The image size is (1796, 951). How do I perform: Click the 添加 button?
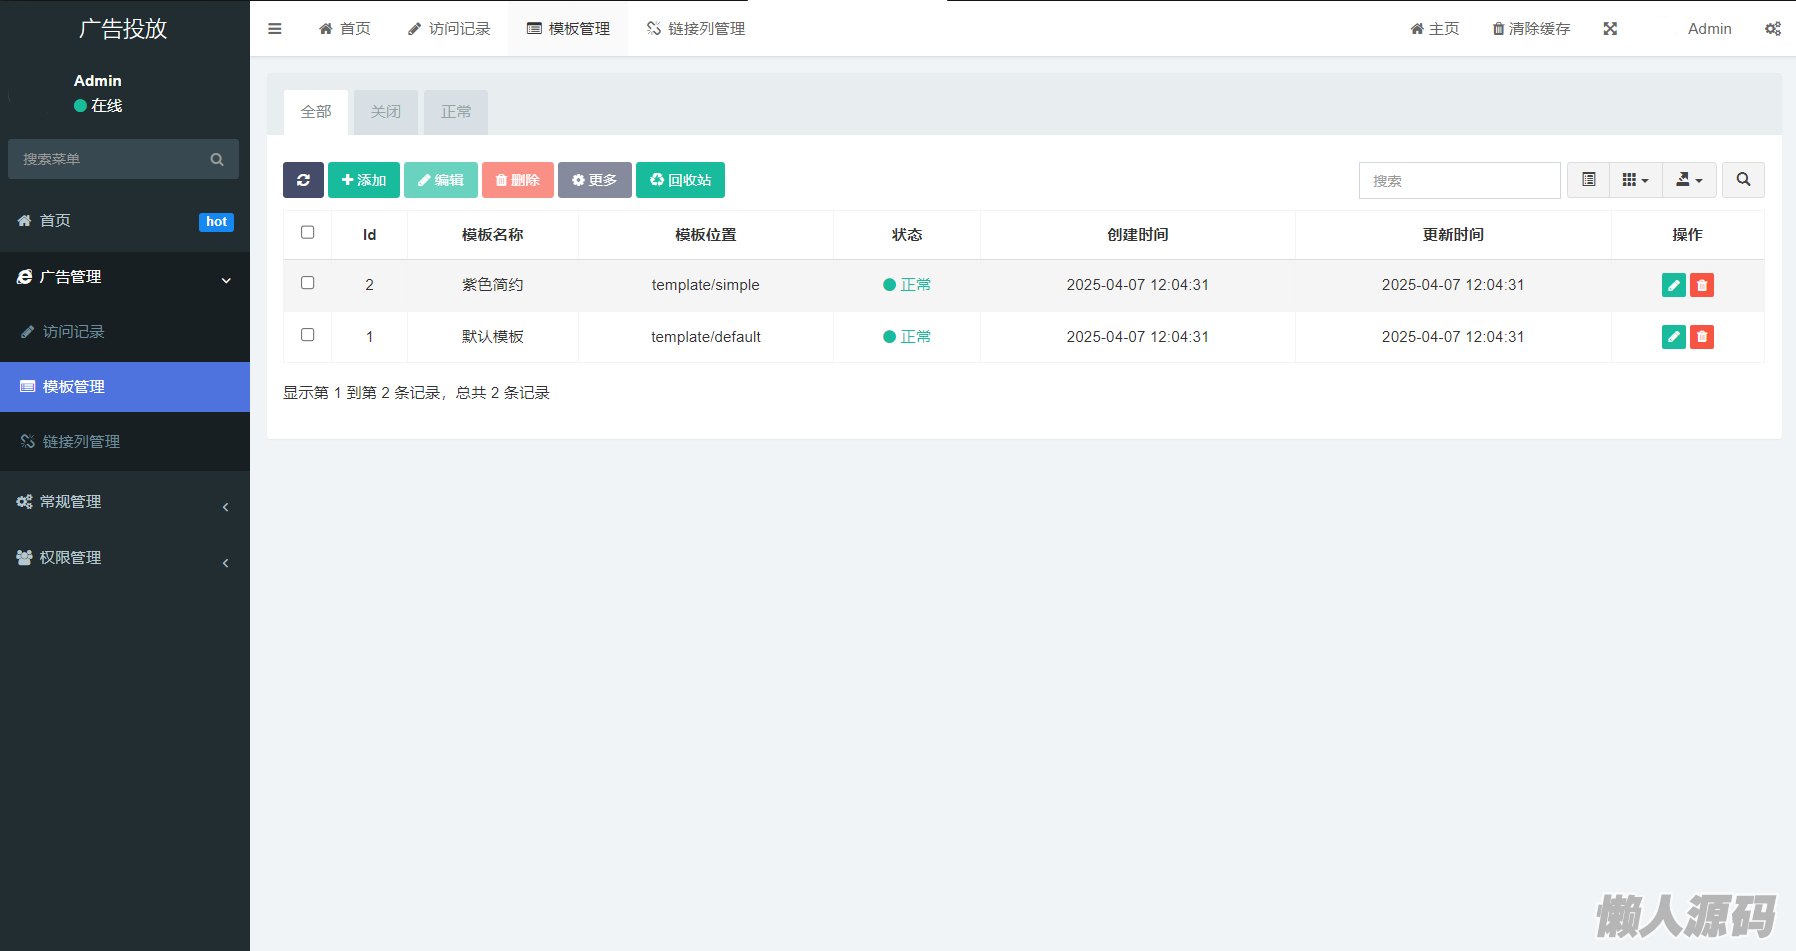[364, 180]
